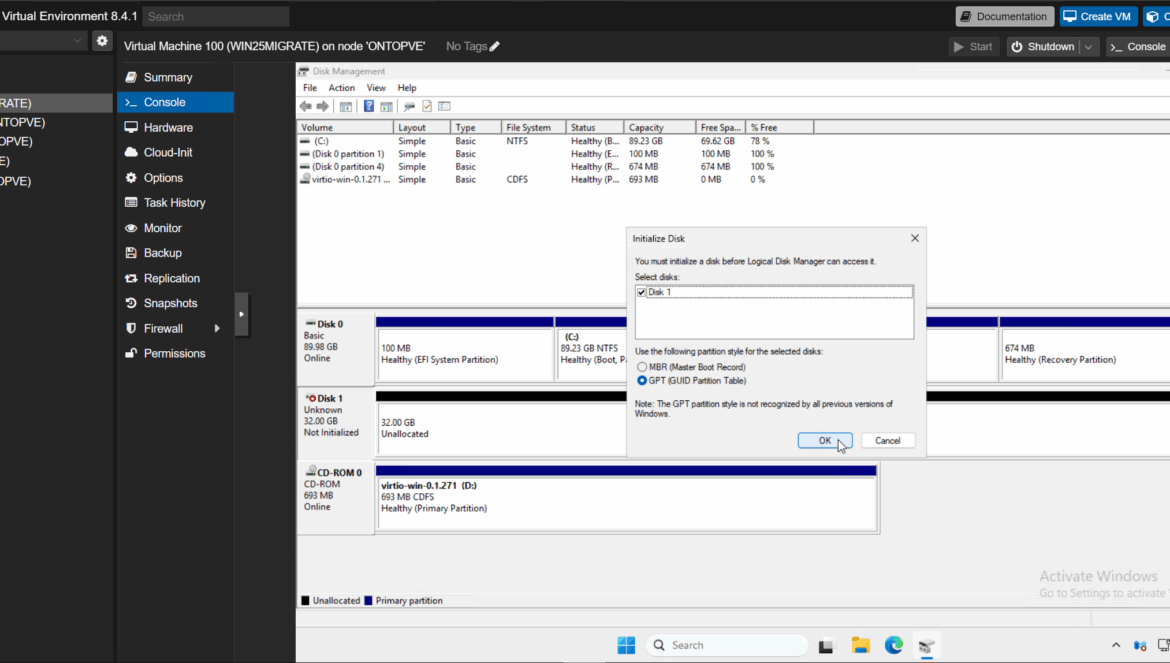This screenshot has height=663, width=1170.
Task: Check the Disk 1 checkbox
Action: tap(642, 292)
